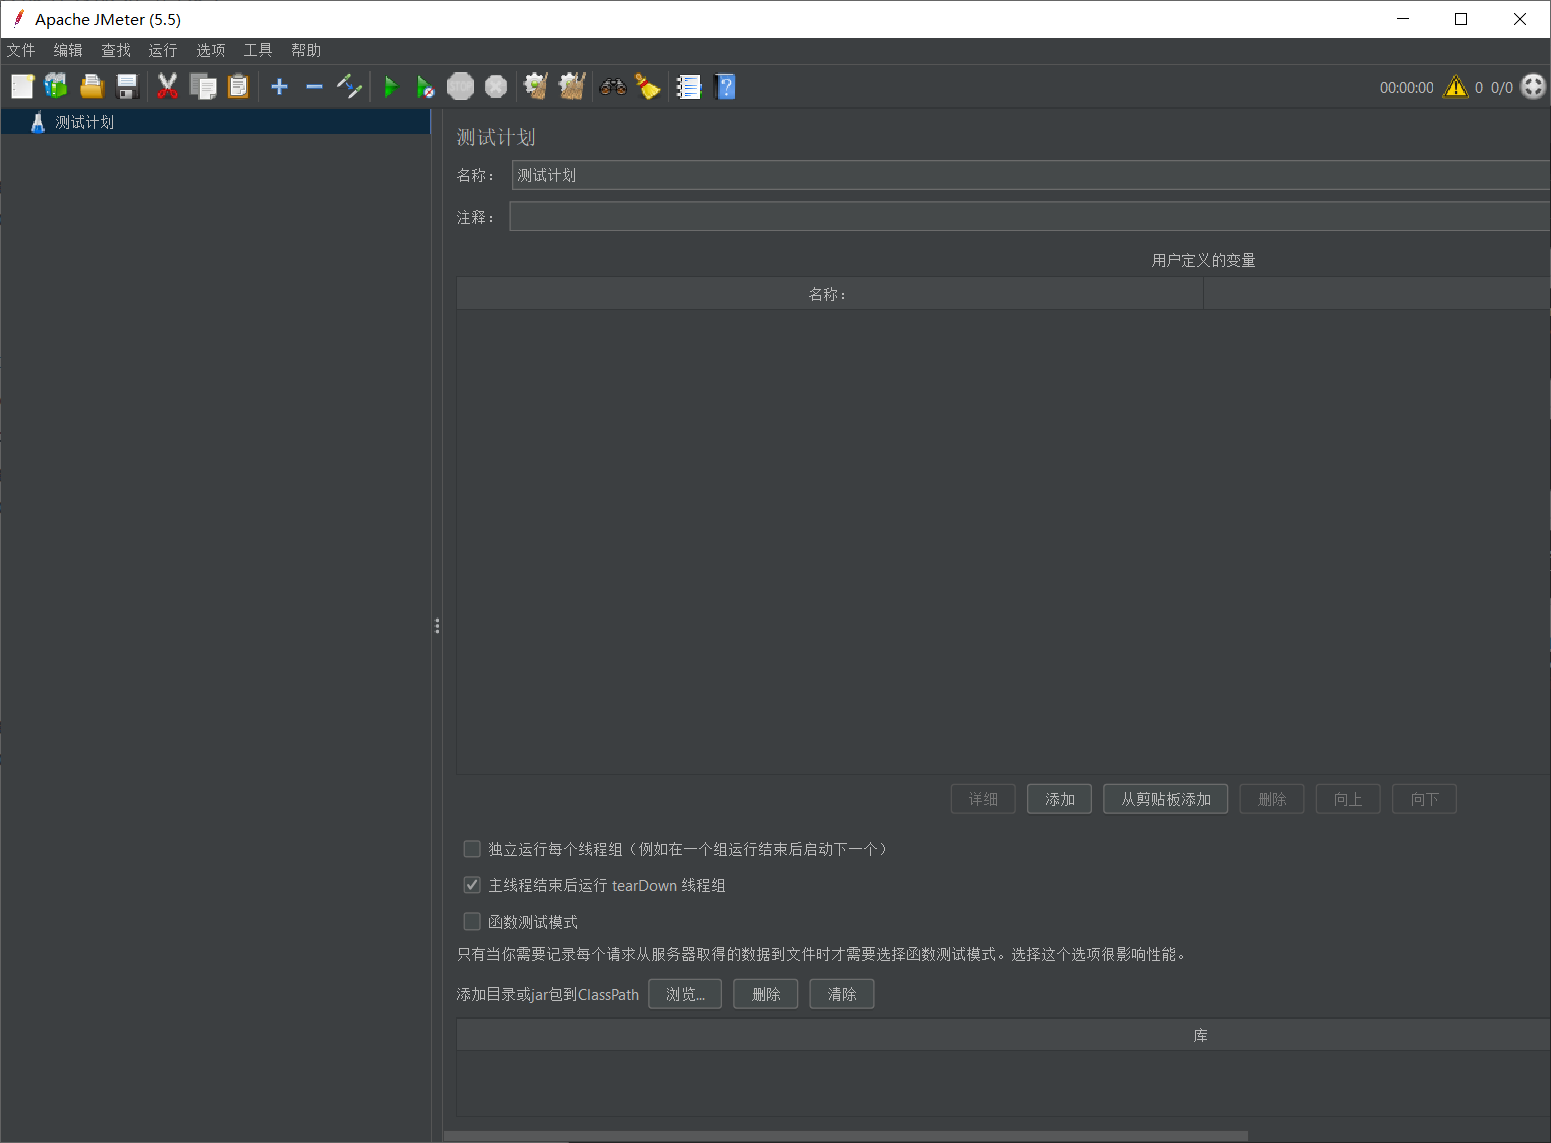
Task: Click the 添加 variable button
Action: click(1060, 799)
